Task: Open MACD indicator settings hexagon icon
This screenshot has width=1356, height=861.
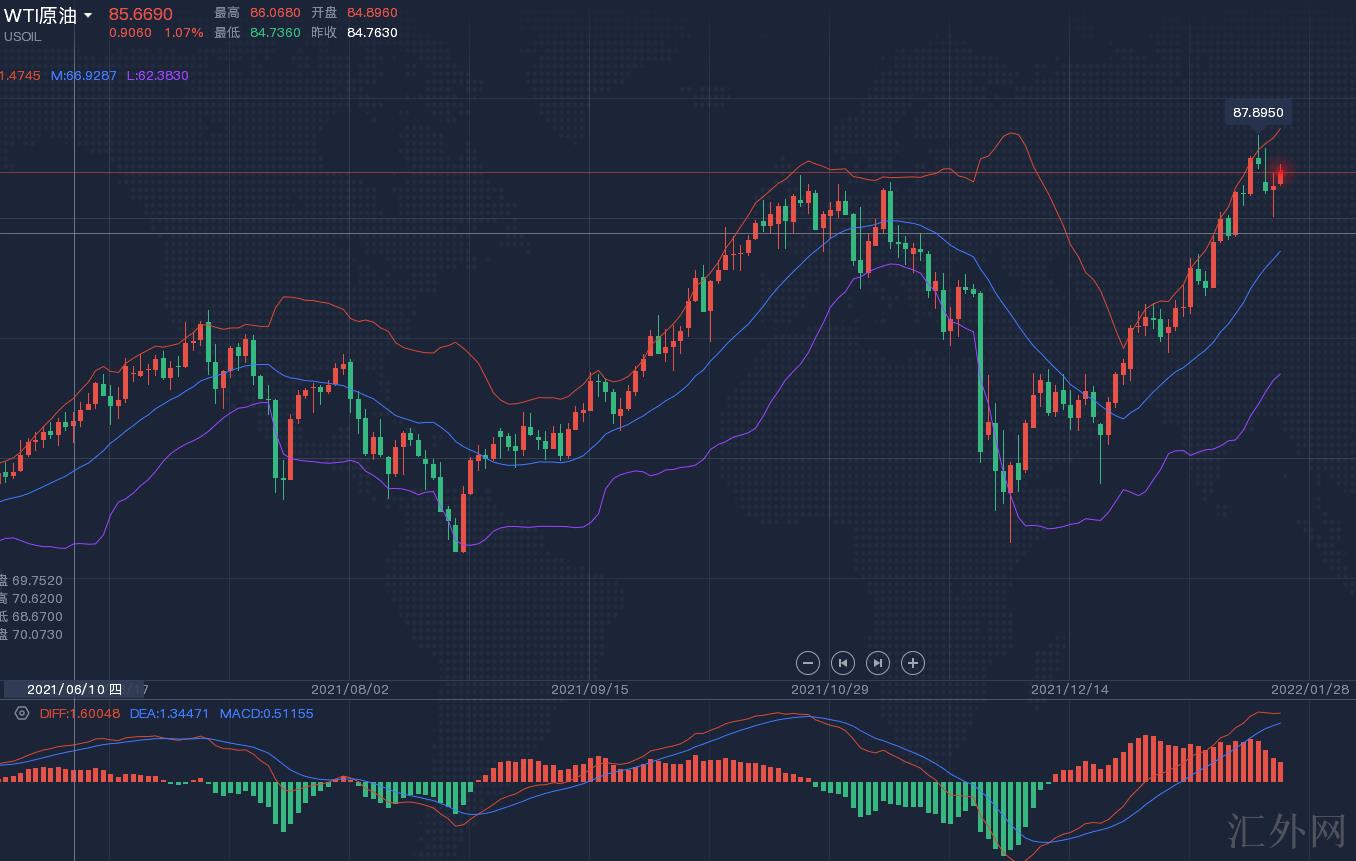Action: [x=21, y=713]
